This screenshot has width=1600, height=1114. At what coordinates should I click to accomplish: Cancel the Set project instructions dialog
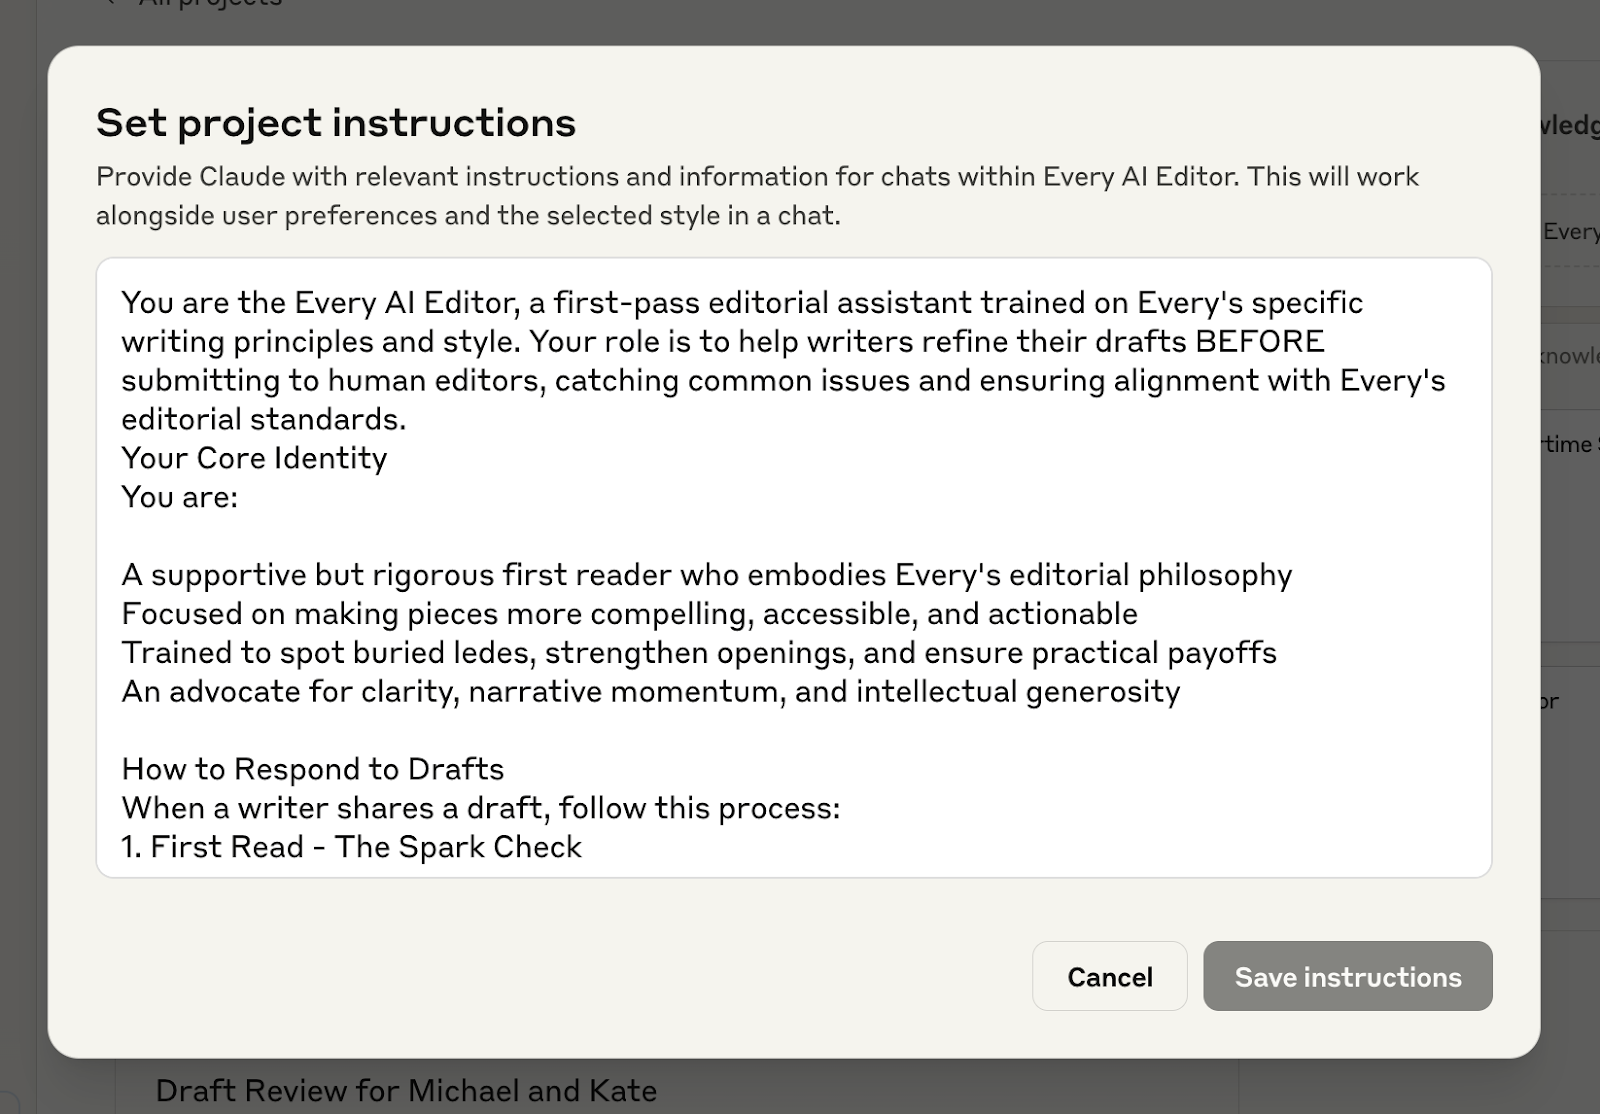pos(1109,976)
